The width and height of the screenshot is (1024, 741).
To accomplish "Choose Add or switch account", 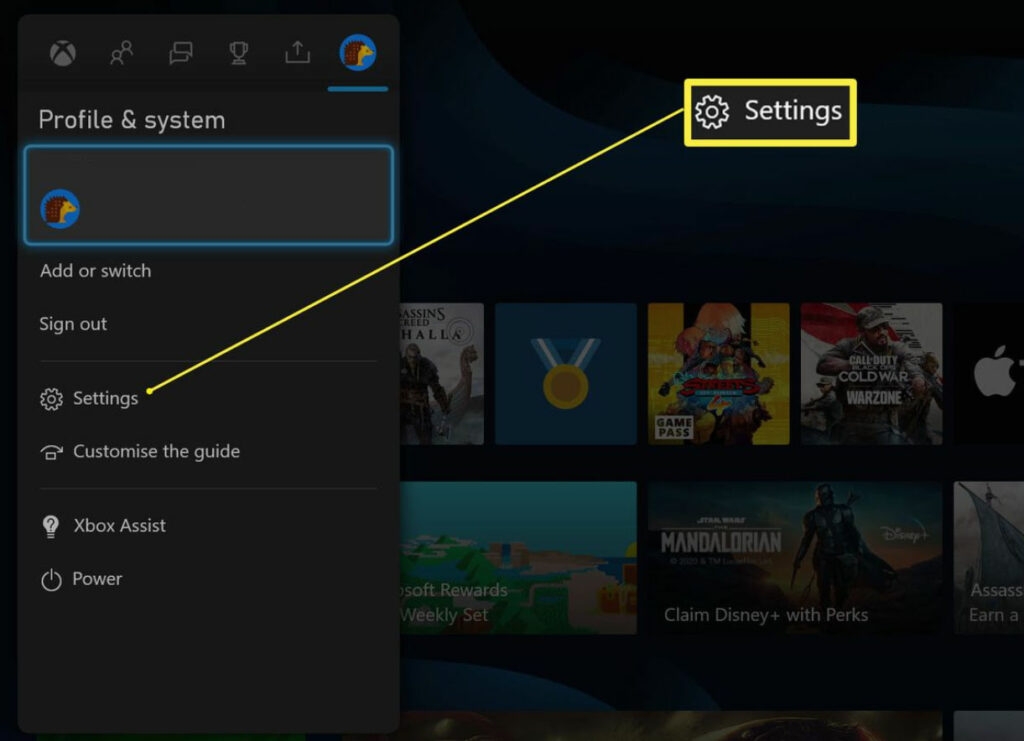I will (x=95, y=270).
